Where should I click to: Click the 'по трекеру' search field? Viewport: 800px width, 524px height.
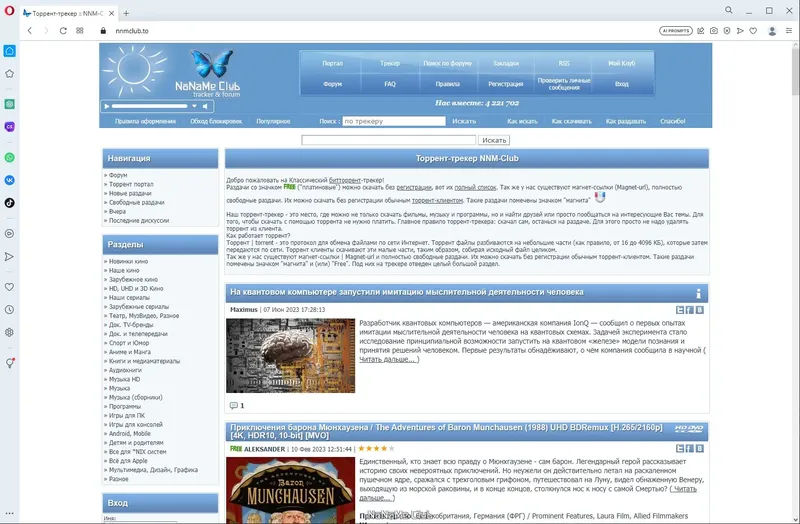pyautogui.click(x=394, y=121)
